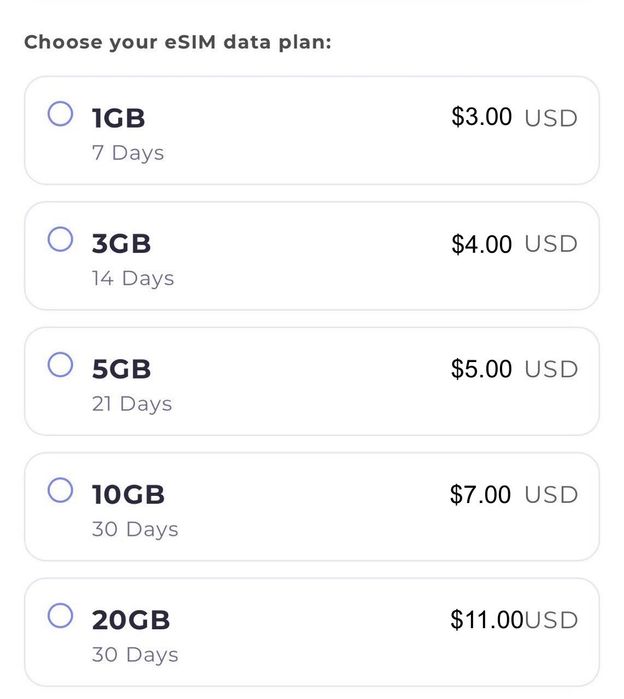Click the "Choose your eSIM data plan" heading
Image resolution: width=624 pixels, height=699 pixels.
pos(177,42)
